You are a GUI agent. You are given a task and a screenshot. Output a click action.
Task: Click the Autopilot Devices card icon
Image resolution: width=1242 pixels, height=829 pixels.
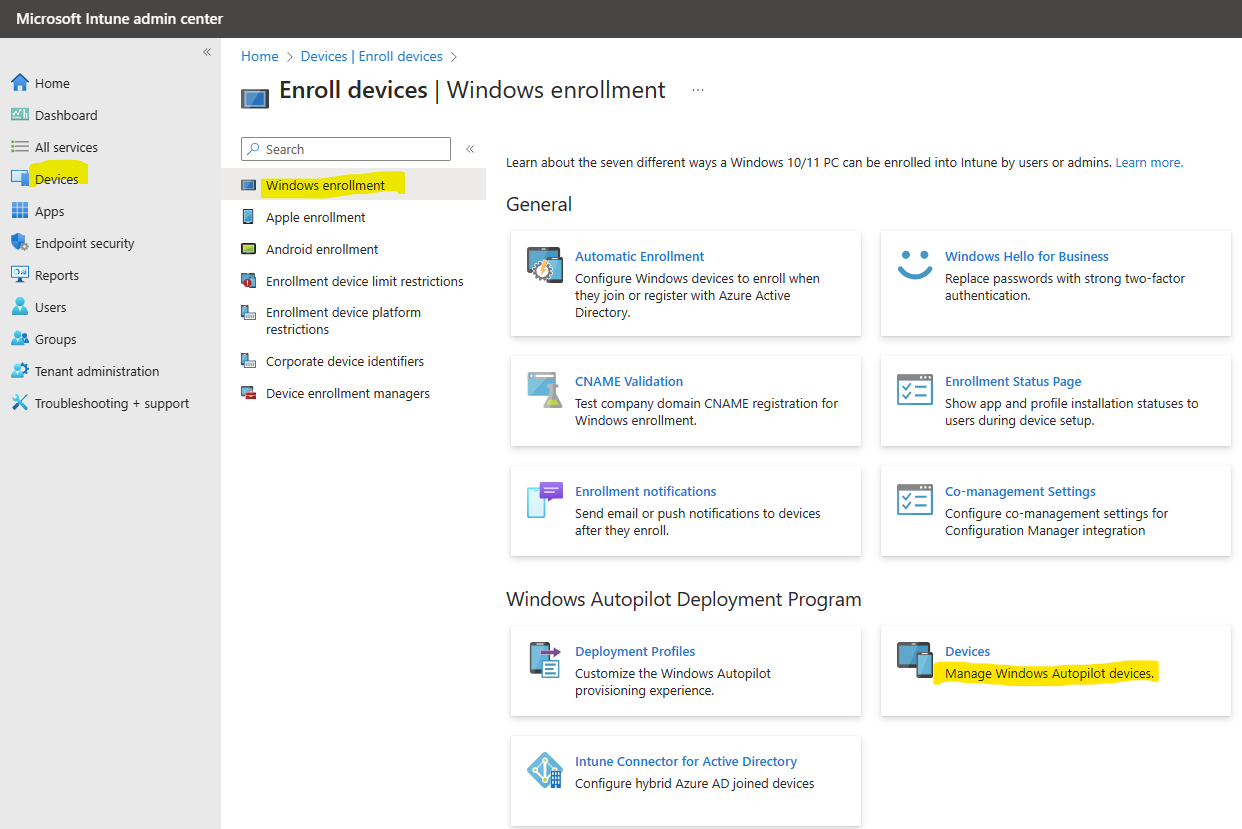[x=914, y=660]
